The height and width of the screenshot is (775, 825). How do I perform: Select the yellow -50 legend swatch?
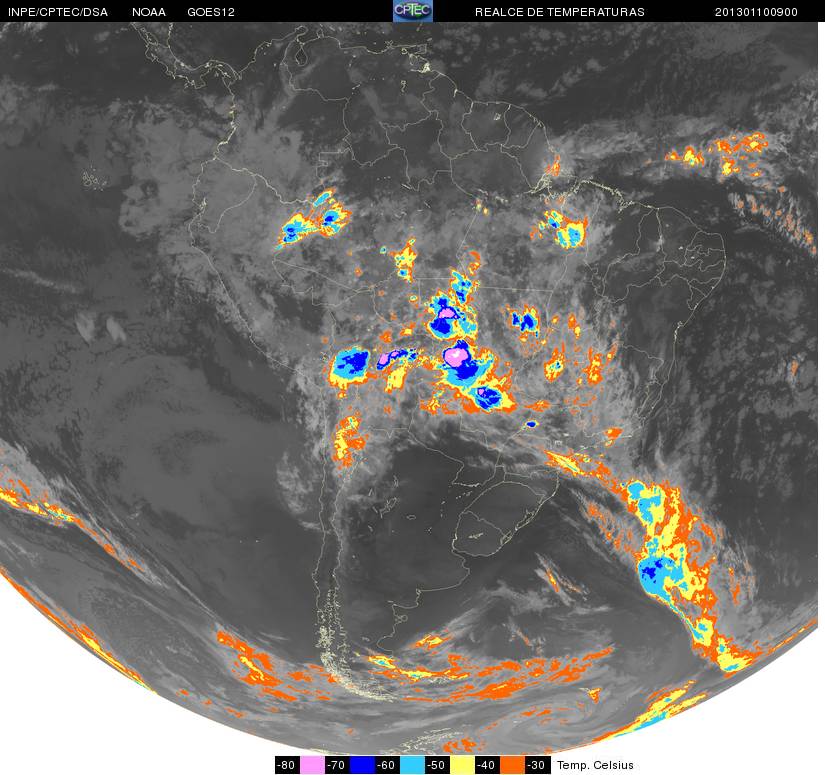[x=462, y=765]
